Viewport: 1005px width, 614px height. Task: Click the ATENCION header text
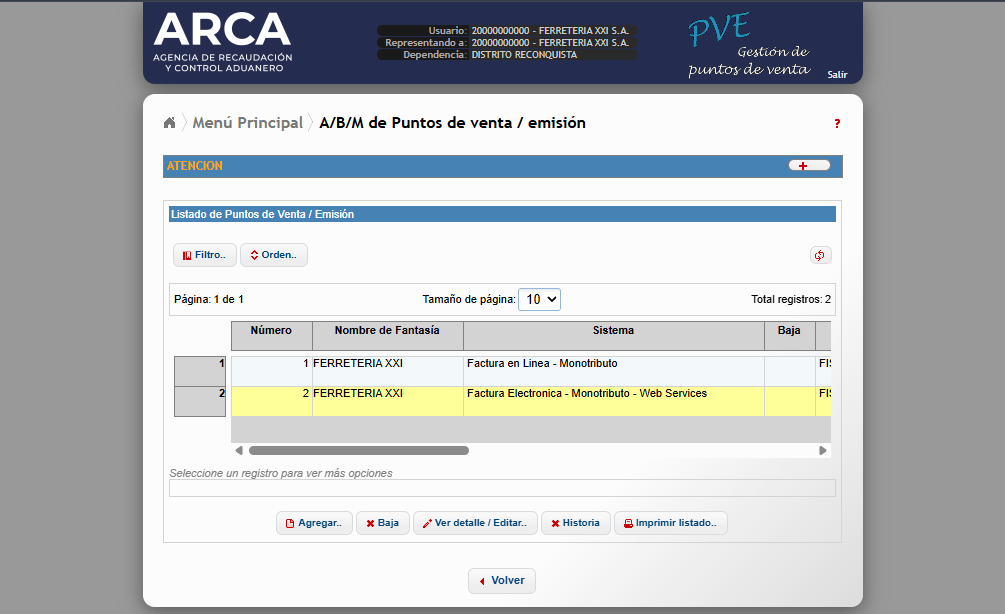(x=195, y=166)
